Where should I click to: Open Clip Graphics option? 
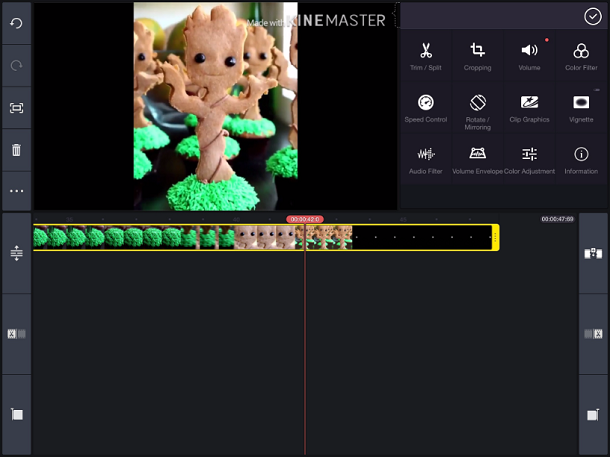(x=529, y=109)
